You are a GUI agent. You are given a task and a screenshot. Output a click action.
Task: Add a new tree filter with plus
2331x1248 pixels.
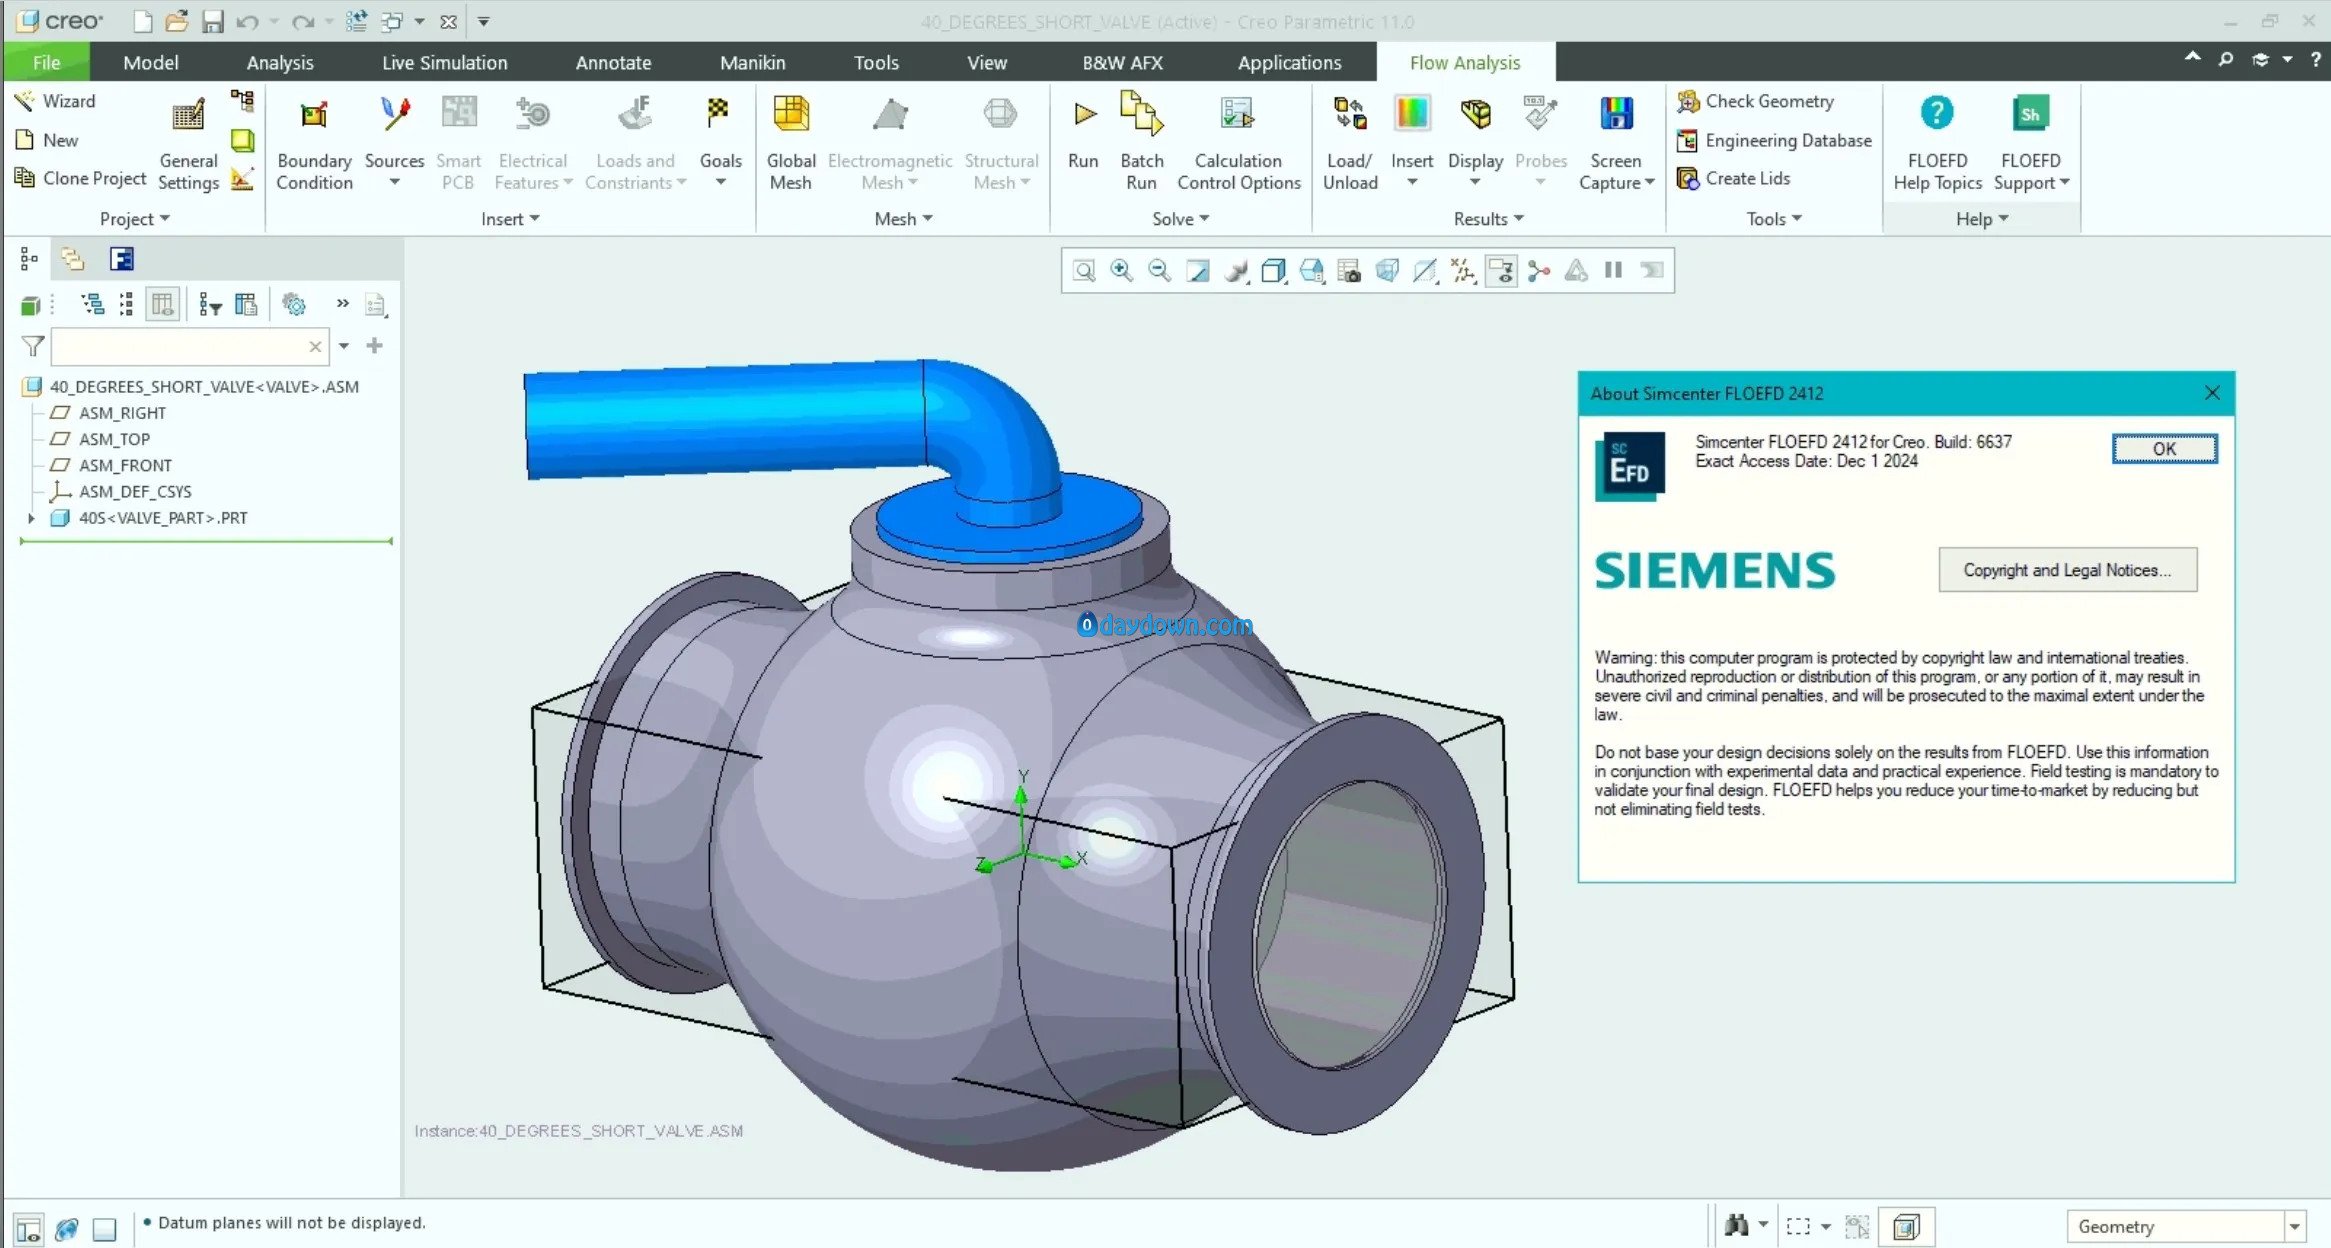click(375, 346)
